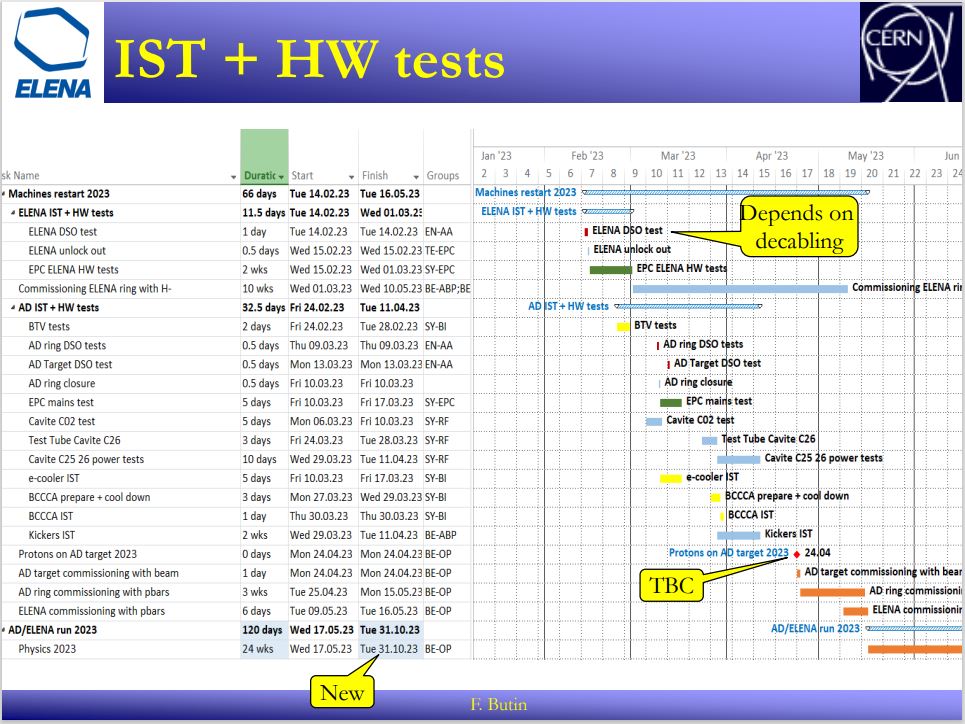Screen dimensions: 965x724
Task: Select the e-cooler IST task name
Action: coord(54,478)
